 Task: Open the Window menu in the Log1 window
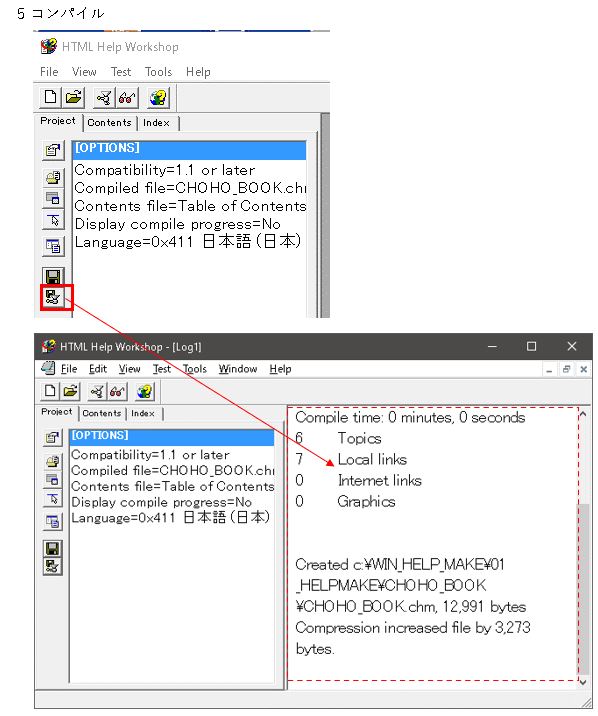[x=238, y=369]
